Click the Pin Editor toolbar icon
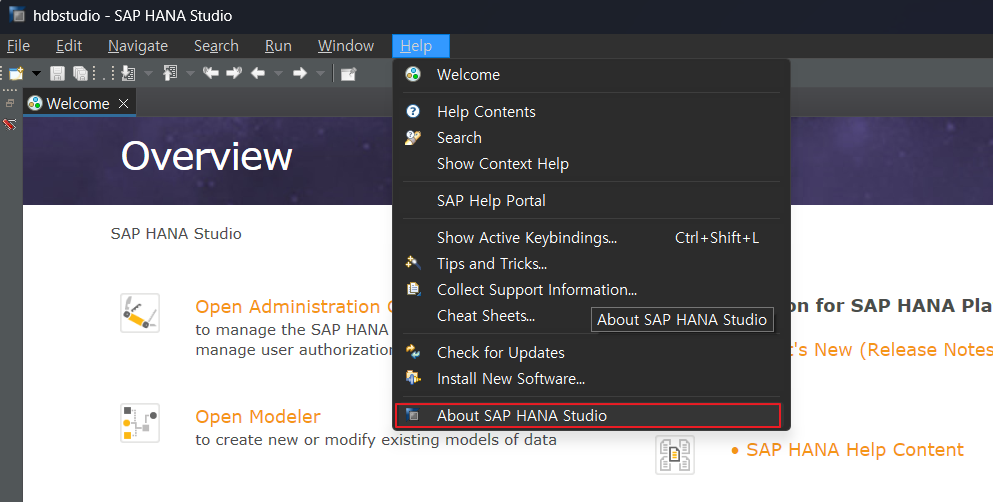This screenshot has height=502, width=993. (348, 74)
